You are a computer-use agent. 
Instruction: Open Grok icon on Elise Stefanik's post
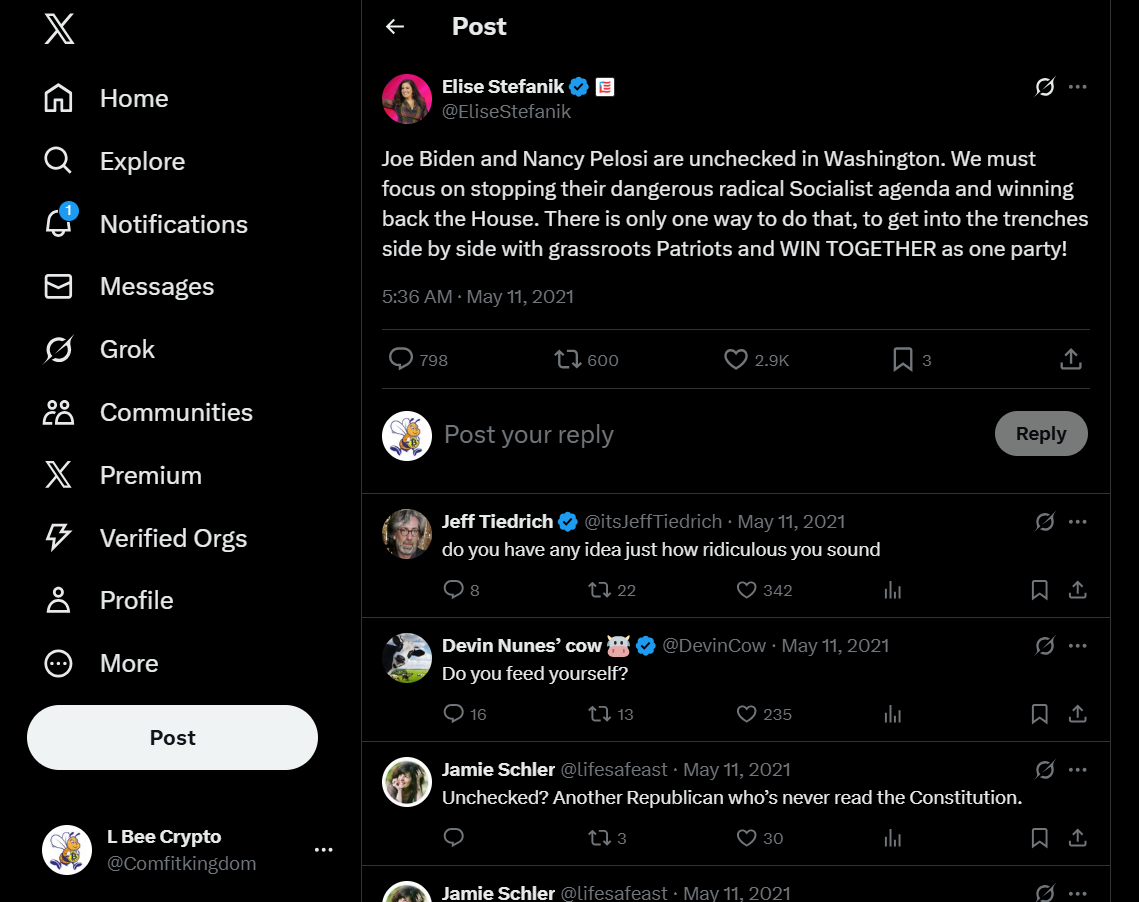coord(1045,87)
